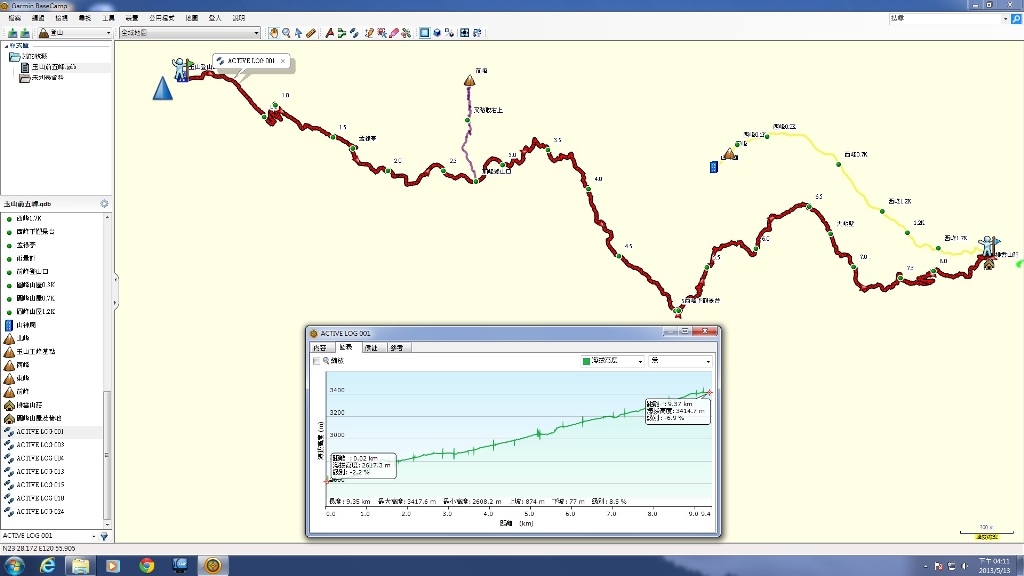Click the Receive from Device toolbar icon
Image resolution: width=1024 pixels, height=576 pixels.
coord(25,33)
